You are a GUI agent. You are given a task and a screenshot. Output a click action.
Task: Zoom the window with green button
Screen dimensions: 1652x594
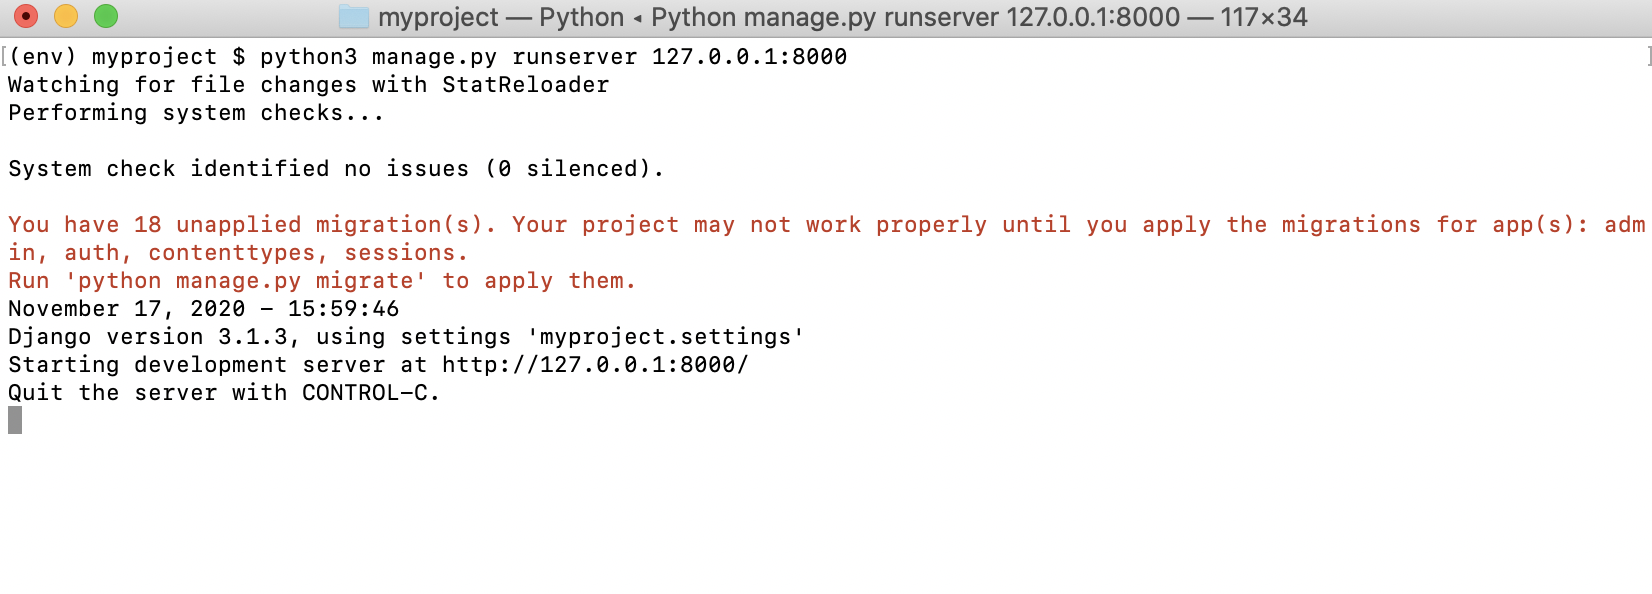click(x=106, y=16)
